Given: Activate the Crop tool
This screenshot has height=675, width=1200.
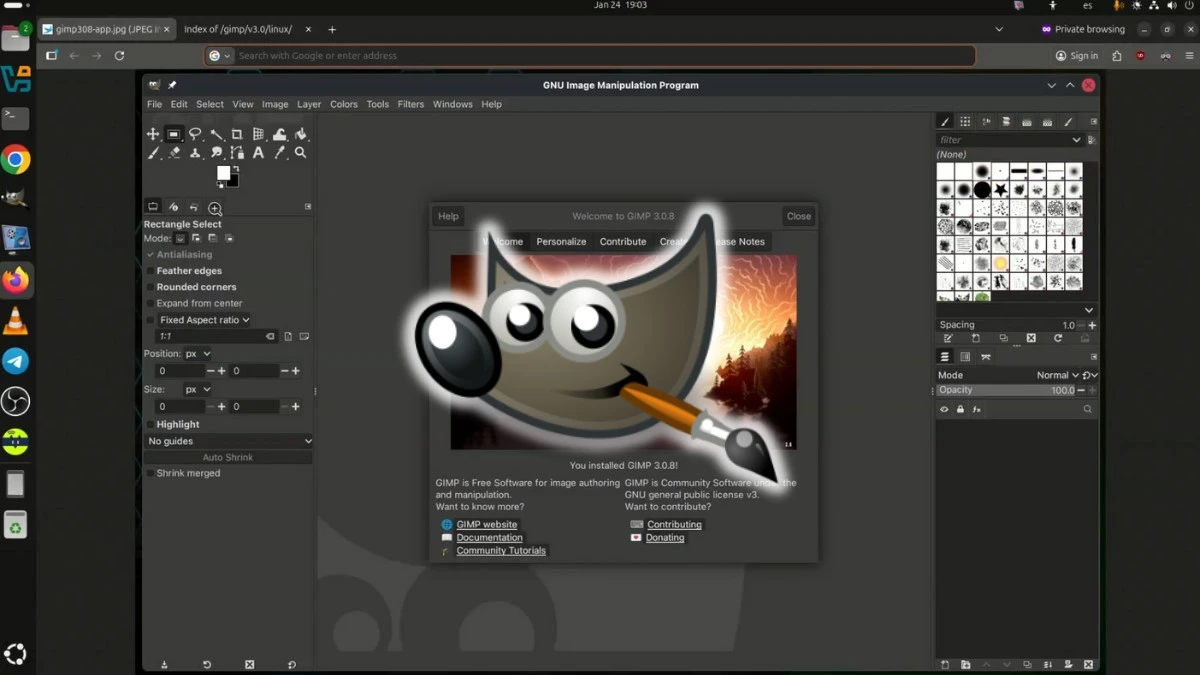Looking at the screenshot, I should coord(236,133).
